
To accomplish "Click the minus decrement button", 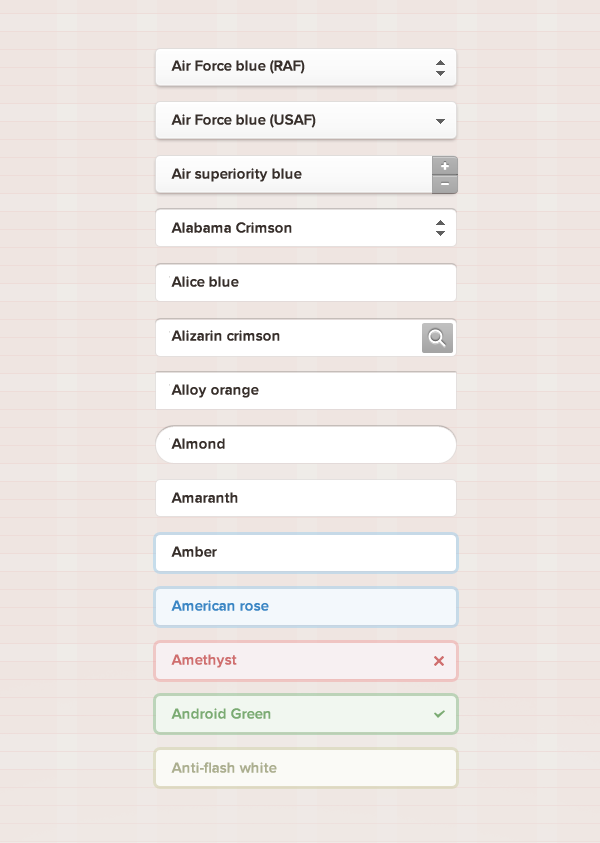I will [x=445, y=184].
